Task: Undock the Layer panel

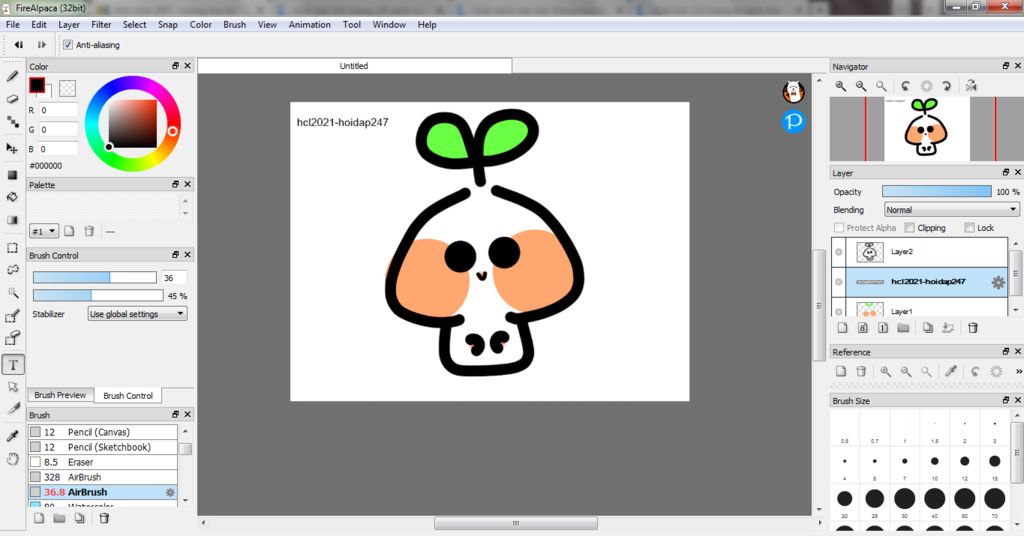Action: (x=1006, y=172)
